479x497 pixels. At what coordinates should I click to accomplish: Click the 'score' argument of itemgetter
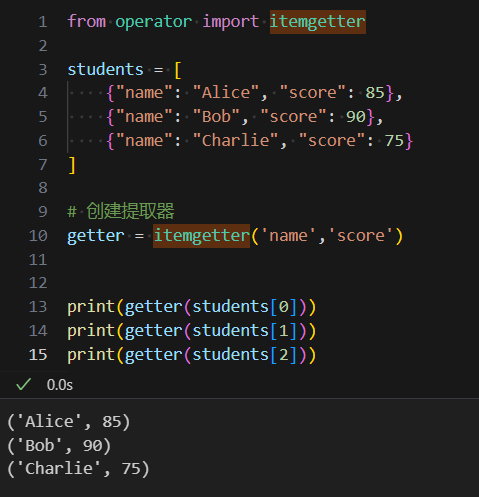361,236
